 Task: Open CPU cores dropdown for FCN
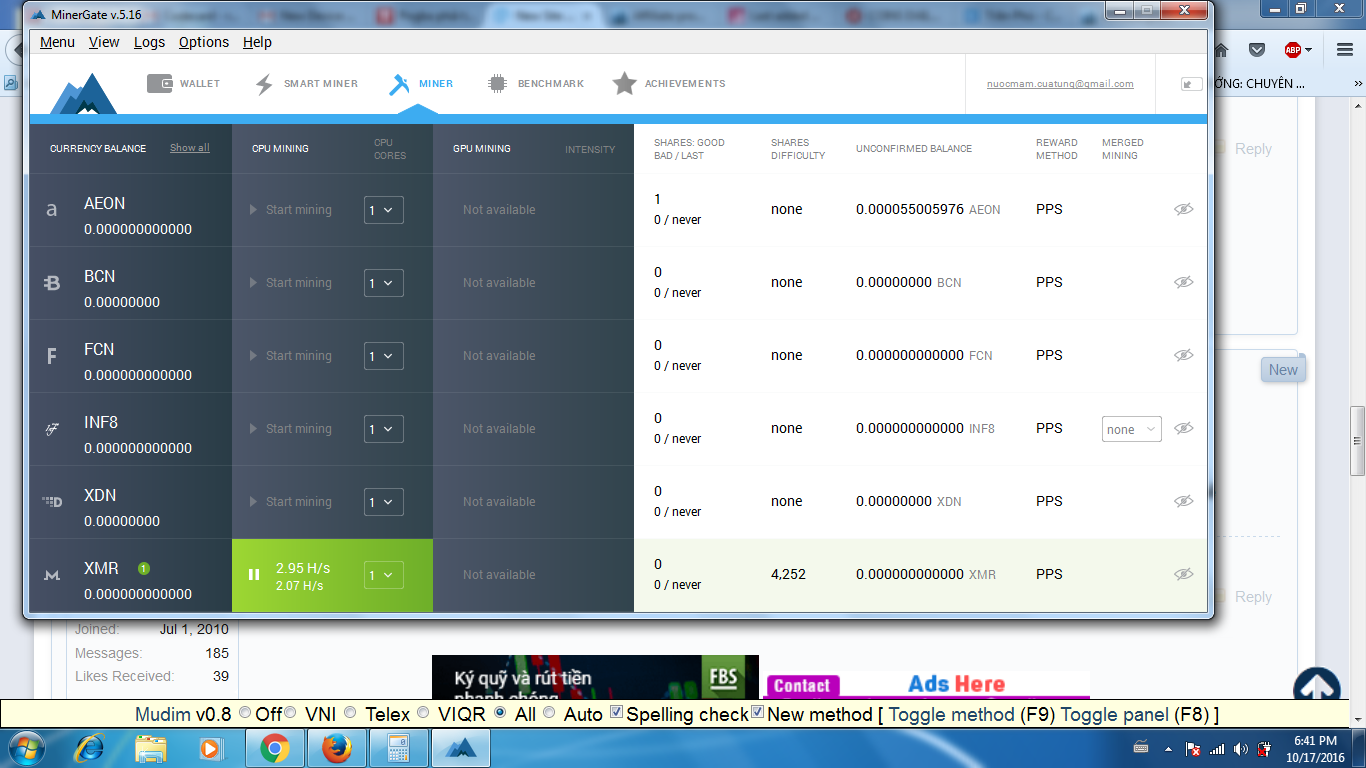[384, 356]
